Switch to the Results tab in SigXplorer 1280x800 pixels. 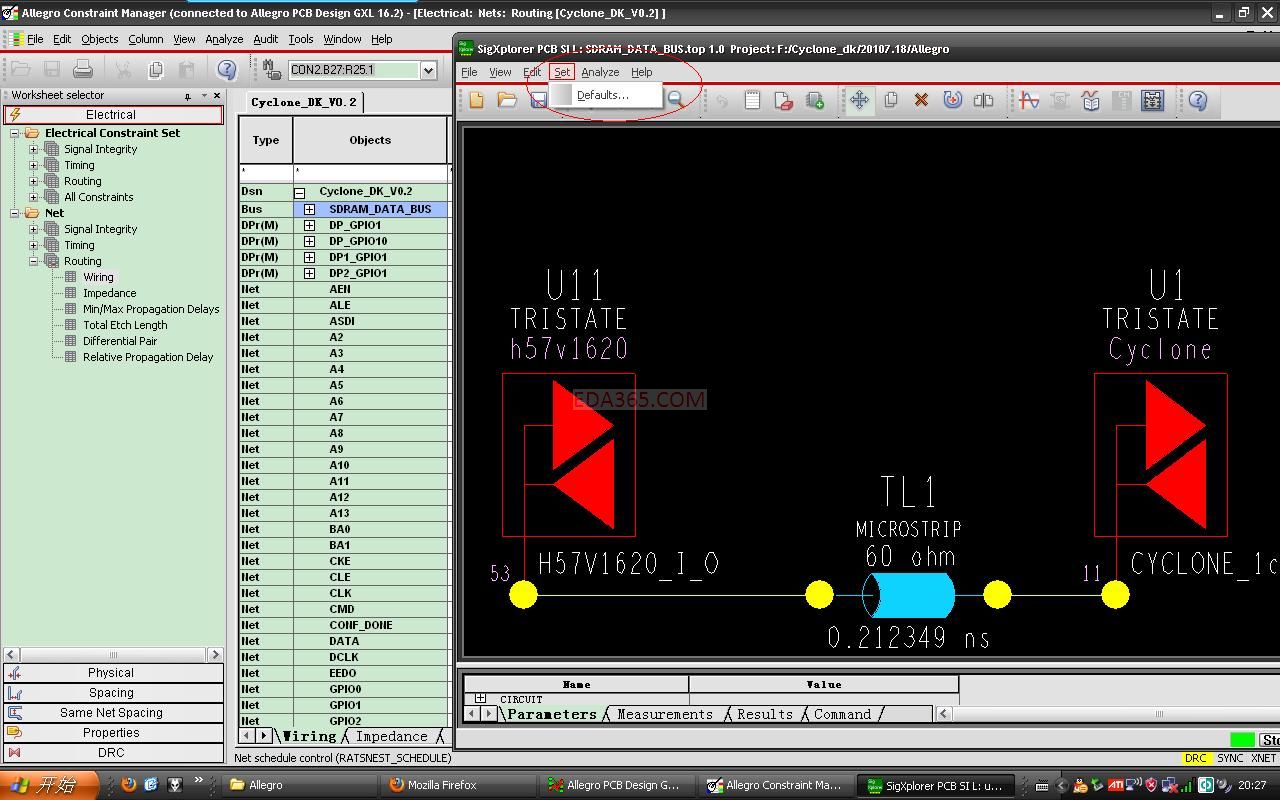(765, 714)
